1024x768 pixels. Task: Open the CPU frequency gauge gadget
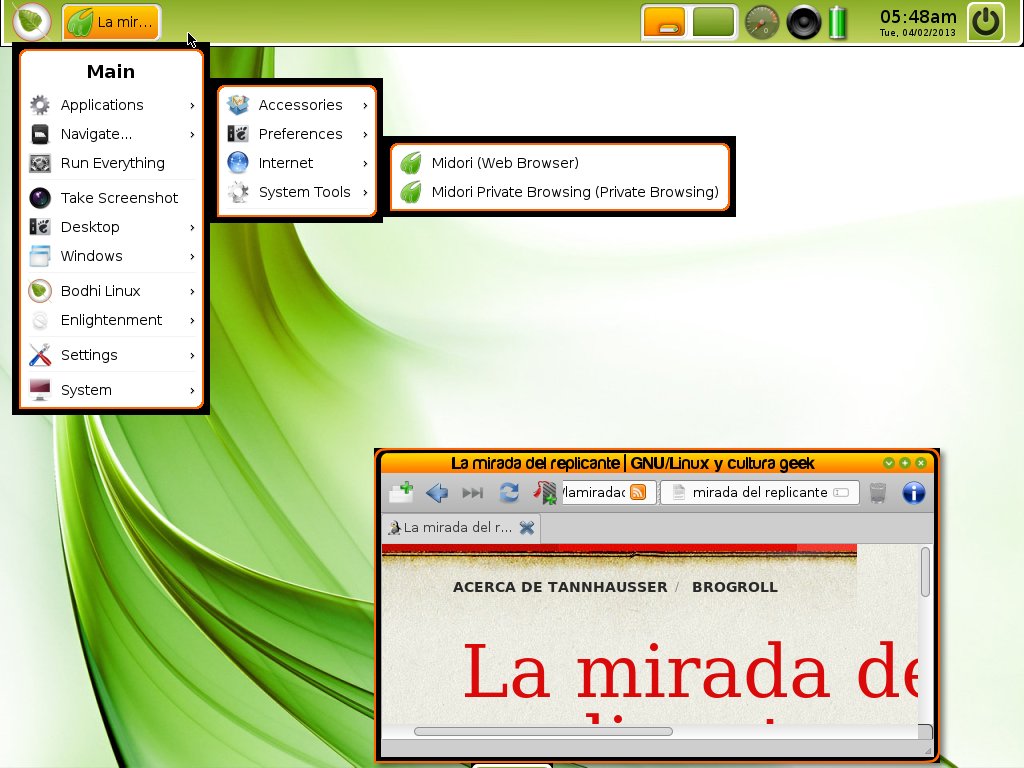[761, 22]
